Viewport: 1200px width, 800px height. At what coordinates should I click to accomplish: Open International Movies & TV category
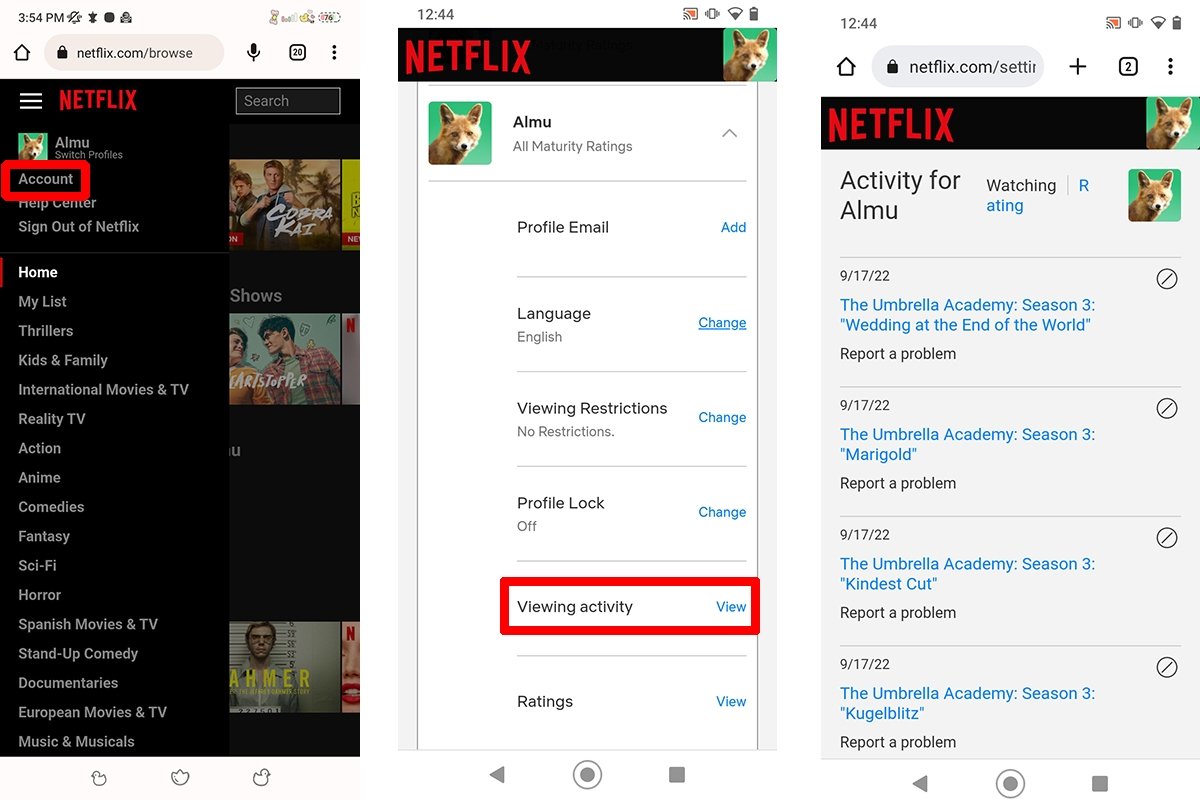pos(104,390)
